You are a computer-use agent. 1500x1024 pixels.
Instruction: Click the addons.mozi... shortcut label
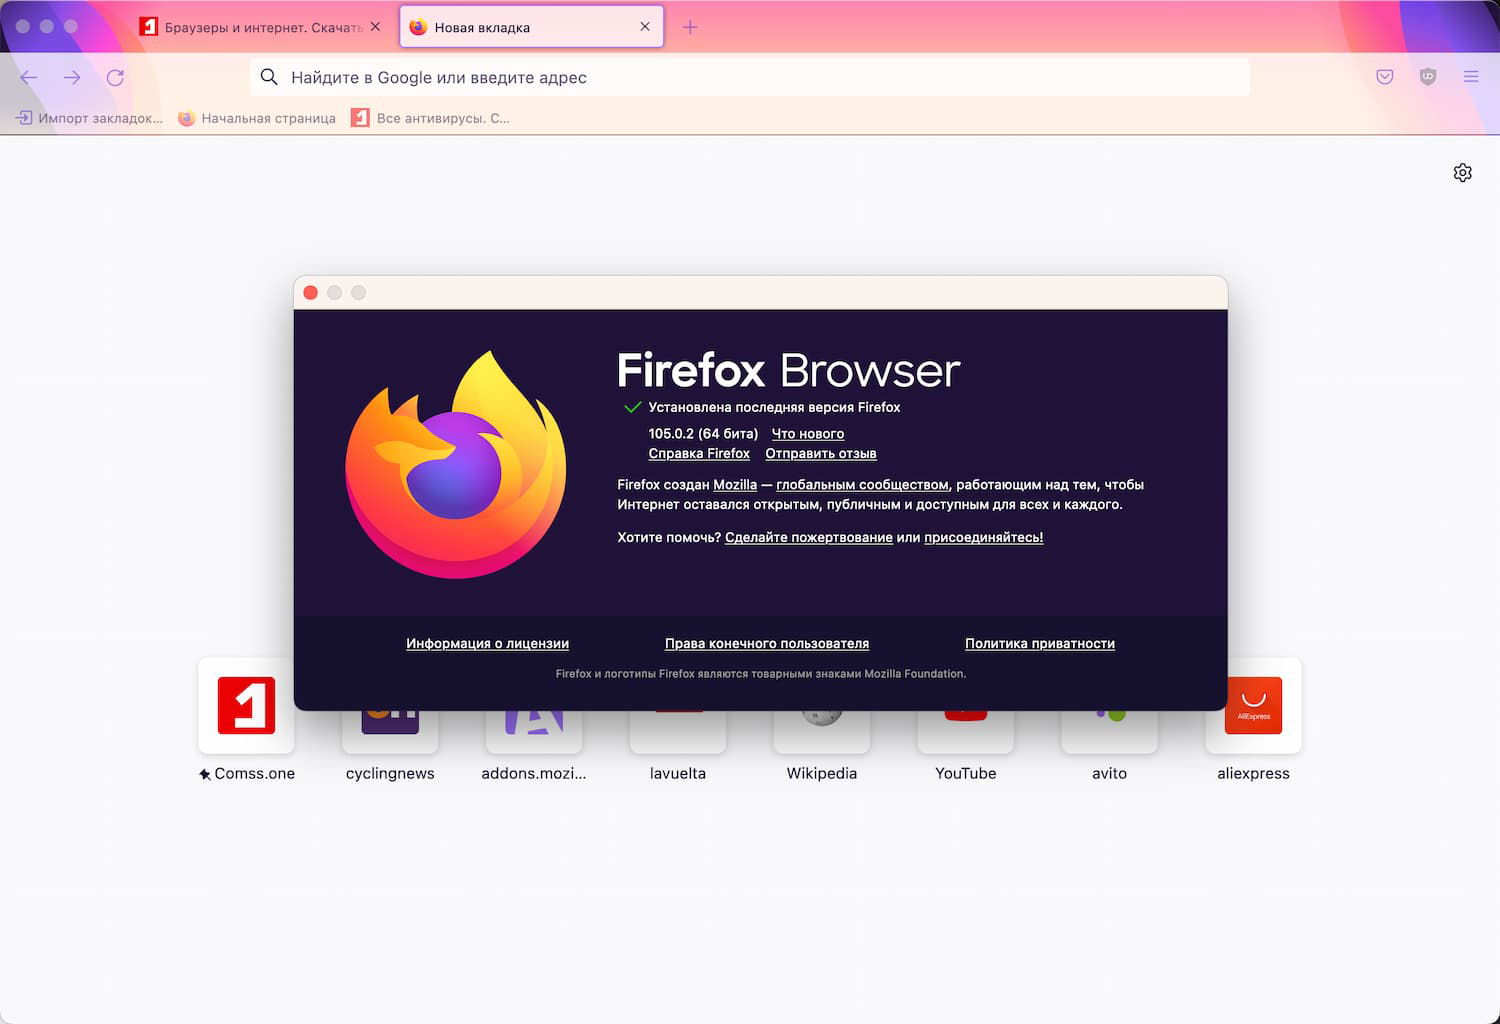coord(534,773)
